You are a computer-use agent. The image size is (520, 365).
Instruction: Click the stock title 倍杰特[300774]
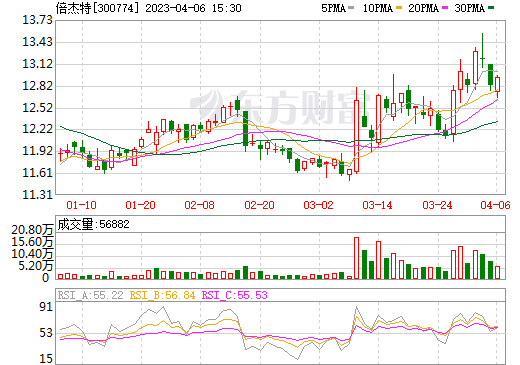(x=97, y=8)
